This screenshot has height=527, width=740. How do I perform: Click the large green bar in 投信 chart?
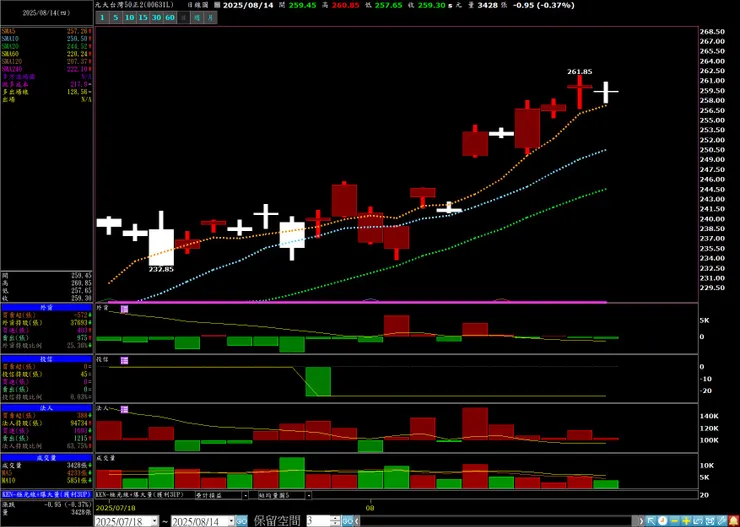[x=318, y=381]
